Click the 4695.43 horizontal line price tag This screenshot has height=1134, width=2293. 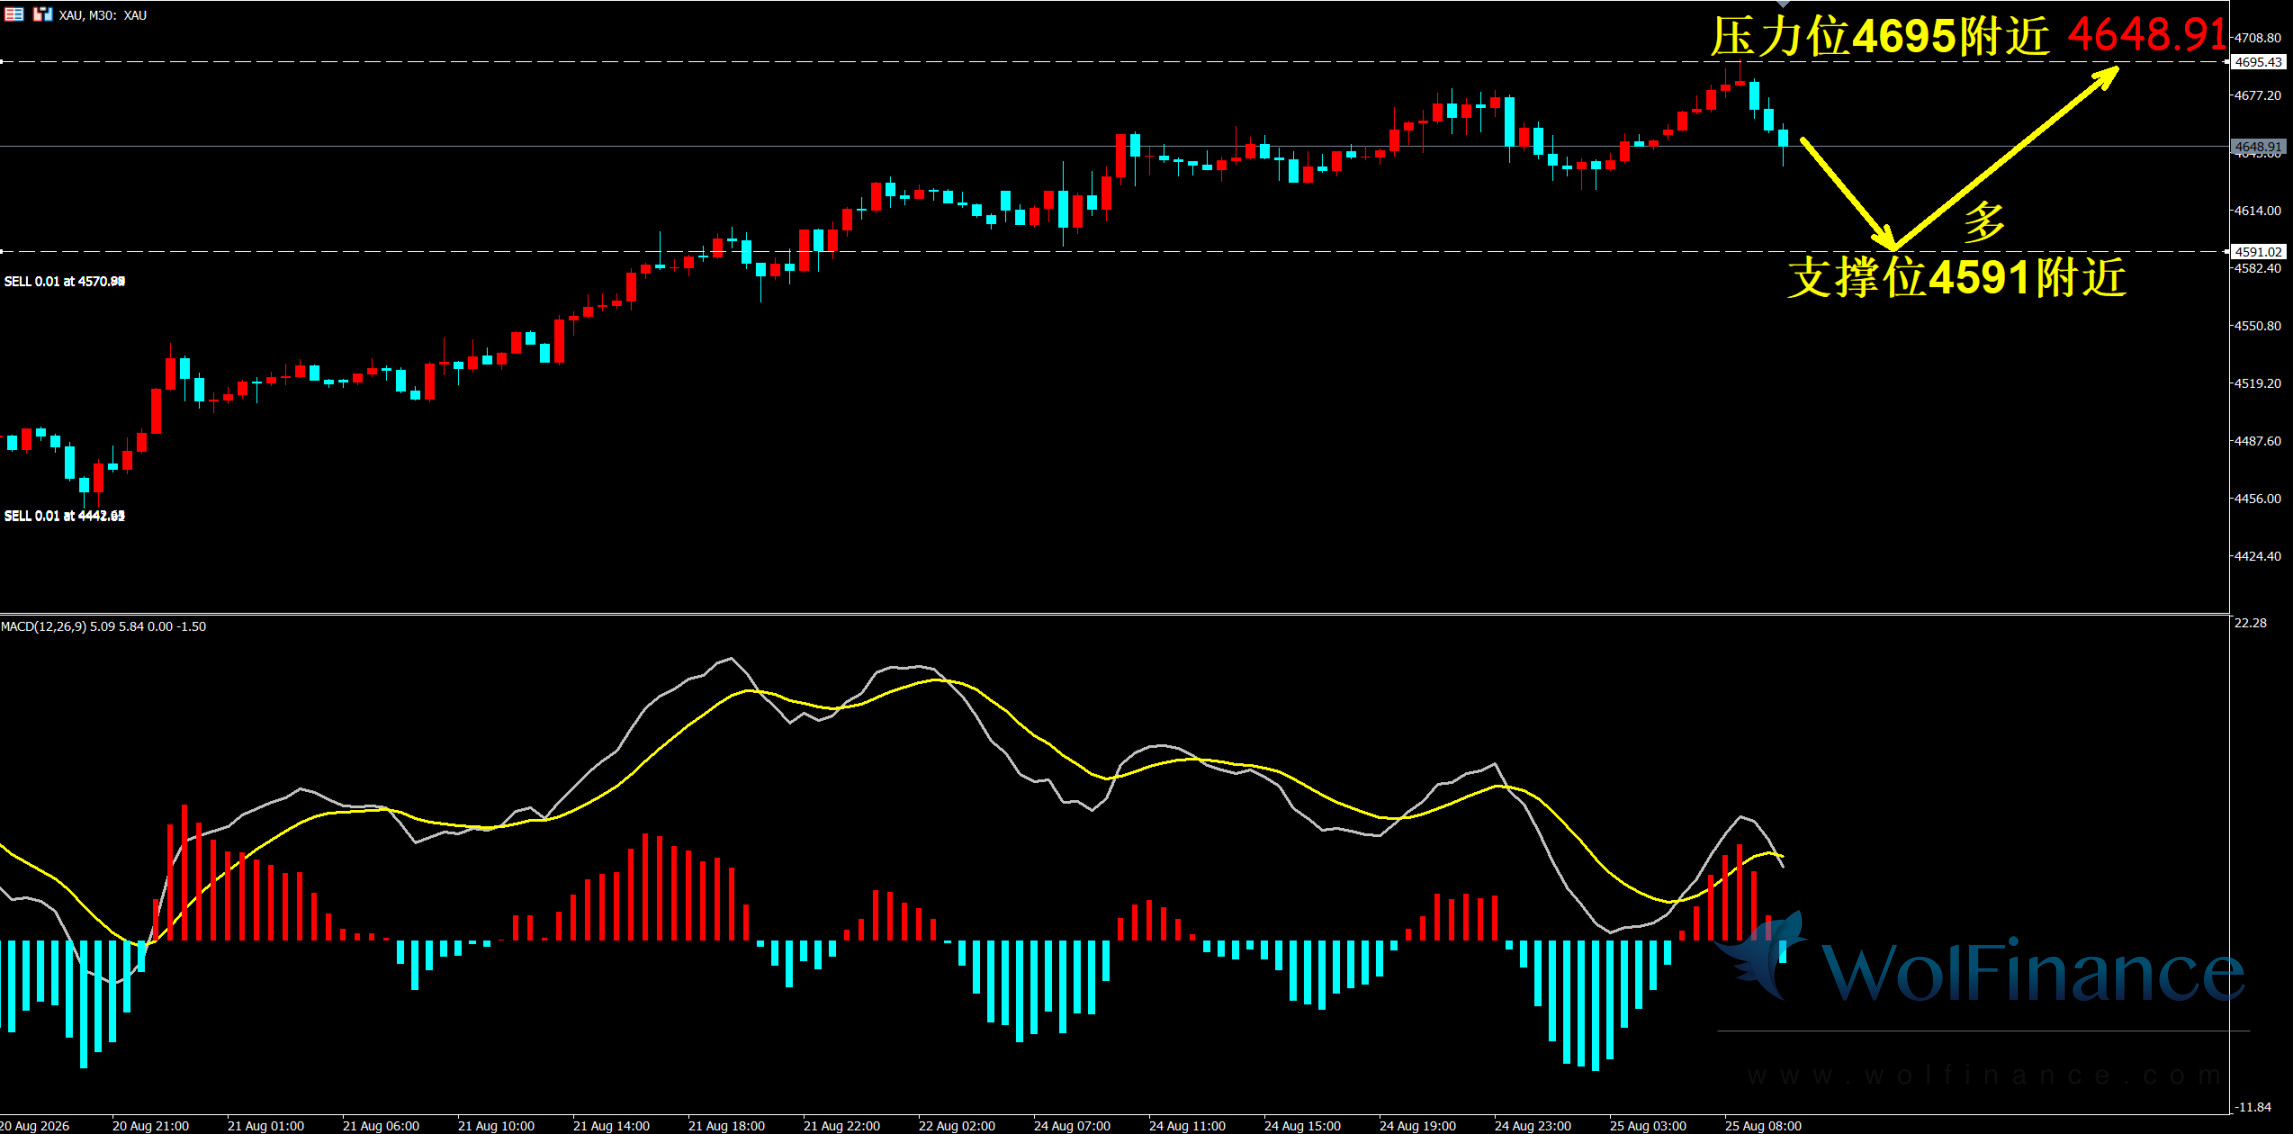point(2259,62)
